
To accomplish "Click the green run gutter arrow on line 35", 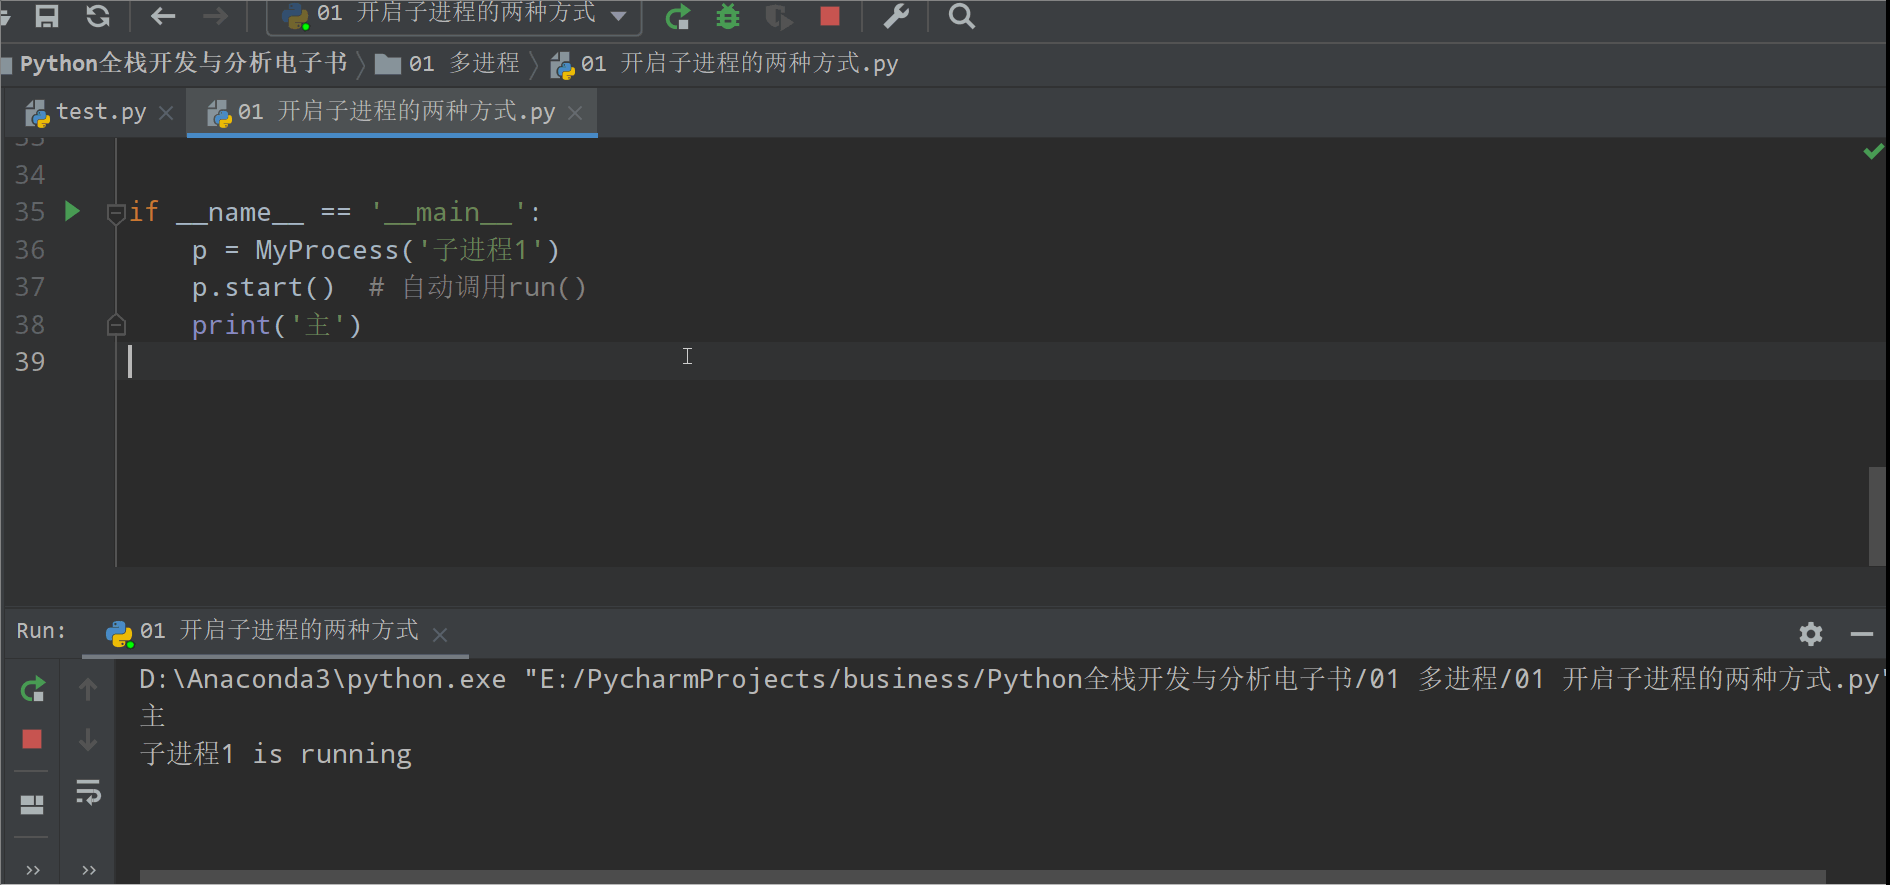I will (72, 211).
